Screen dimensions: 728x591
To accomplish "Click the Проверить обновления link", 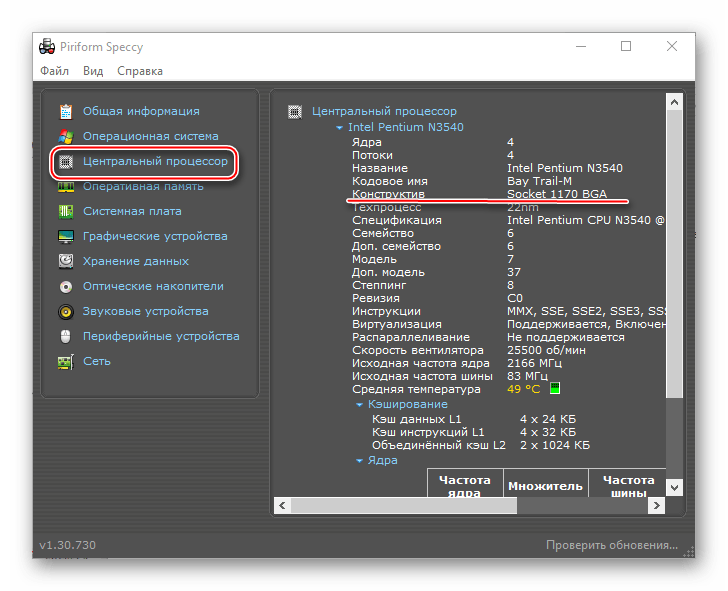I will pyautogui.click(x=612, y=545).
